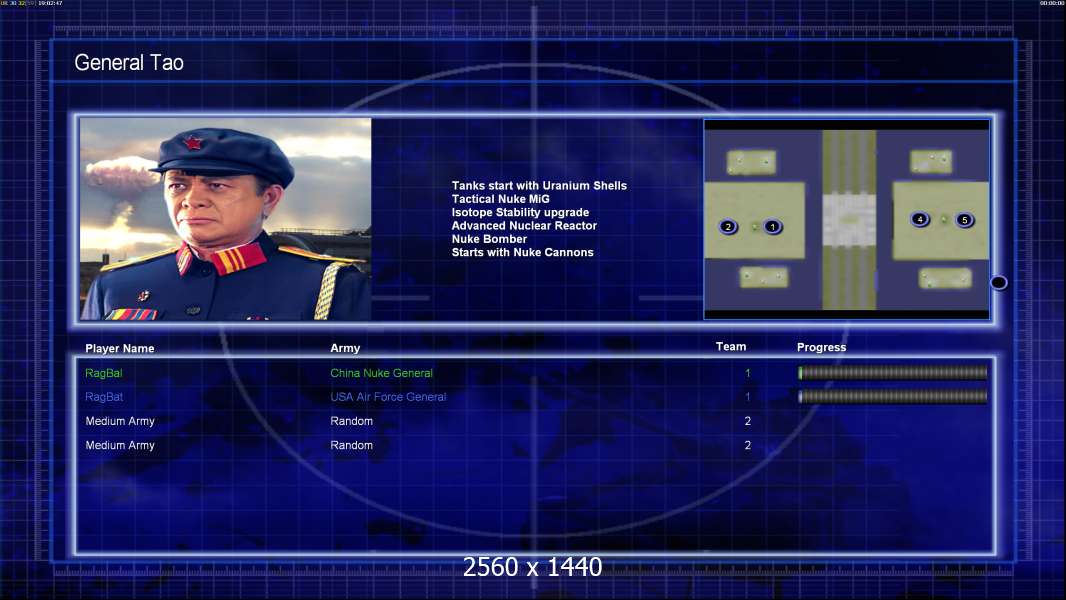Viewport: 1066px width, 600px height.
Task: Click the second player's loading progress bar
Action: 893,396
